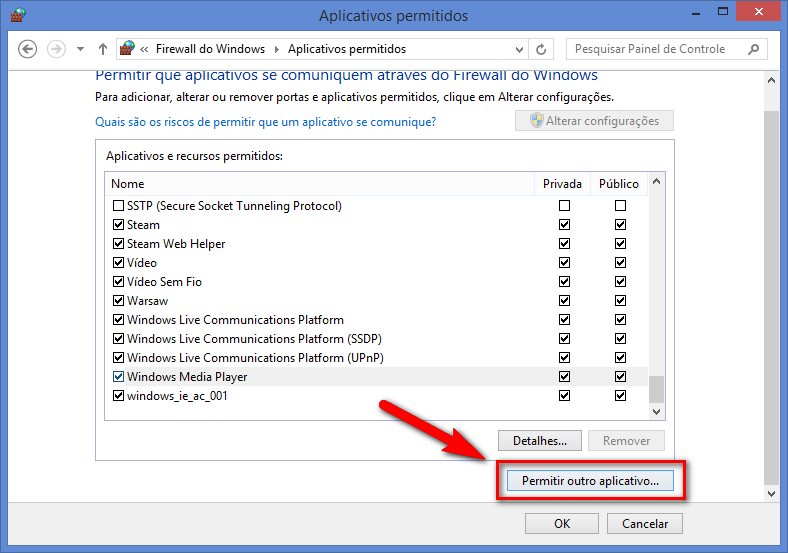The width and height of the screenshot is (788, 553).
Task: Click the double chevron in address bar
Action: coord(144,49)
